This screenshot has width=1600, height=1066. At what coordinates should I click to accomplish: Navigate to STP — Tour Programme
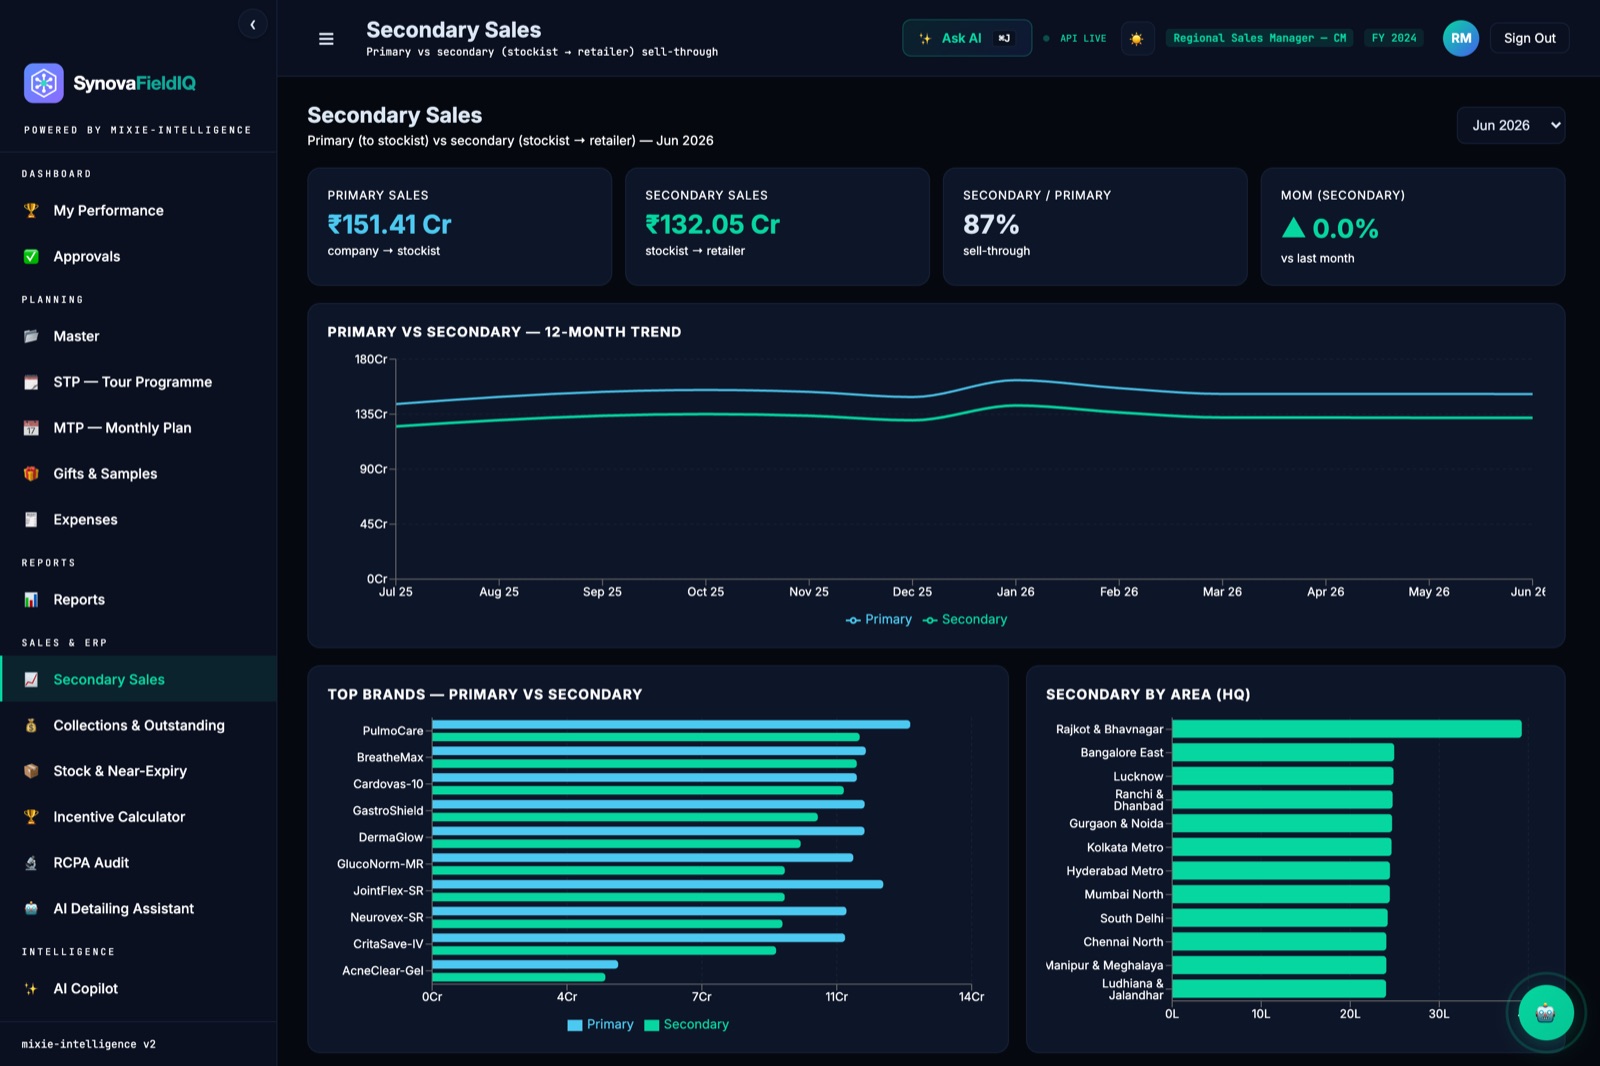138,382
